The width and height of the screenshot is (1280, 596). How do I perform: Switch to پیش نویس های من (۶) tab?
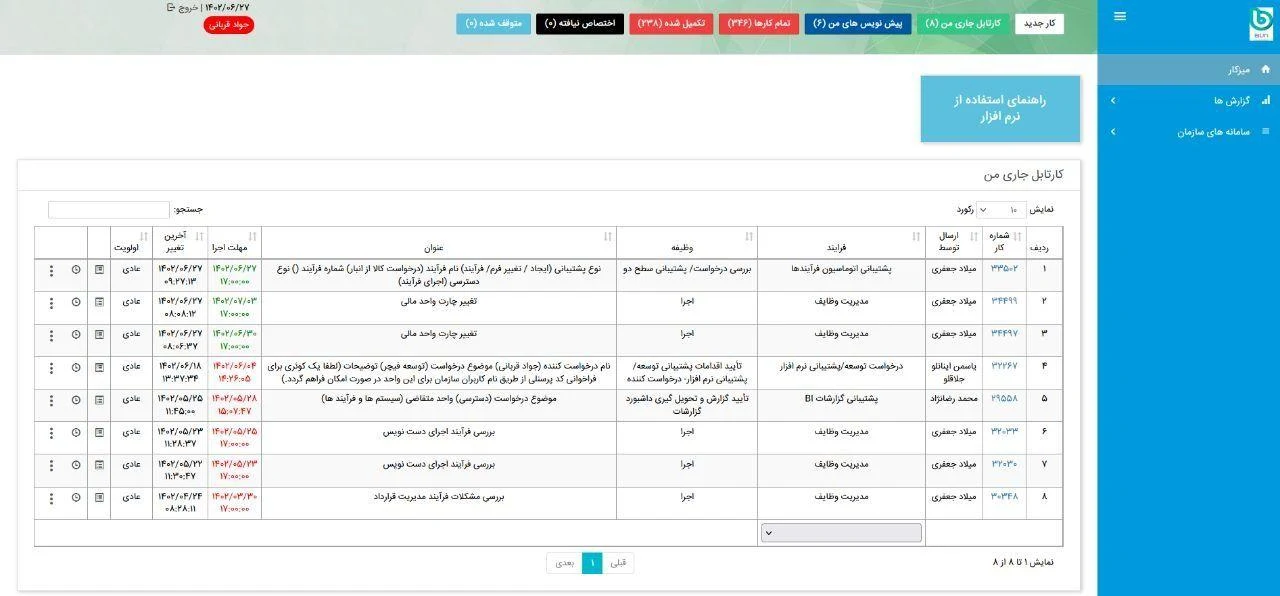coord(858,23)
